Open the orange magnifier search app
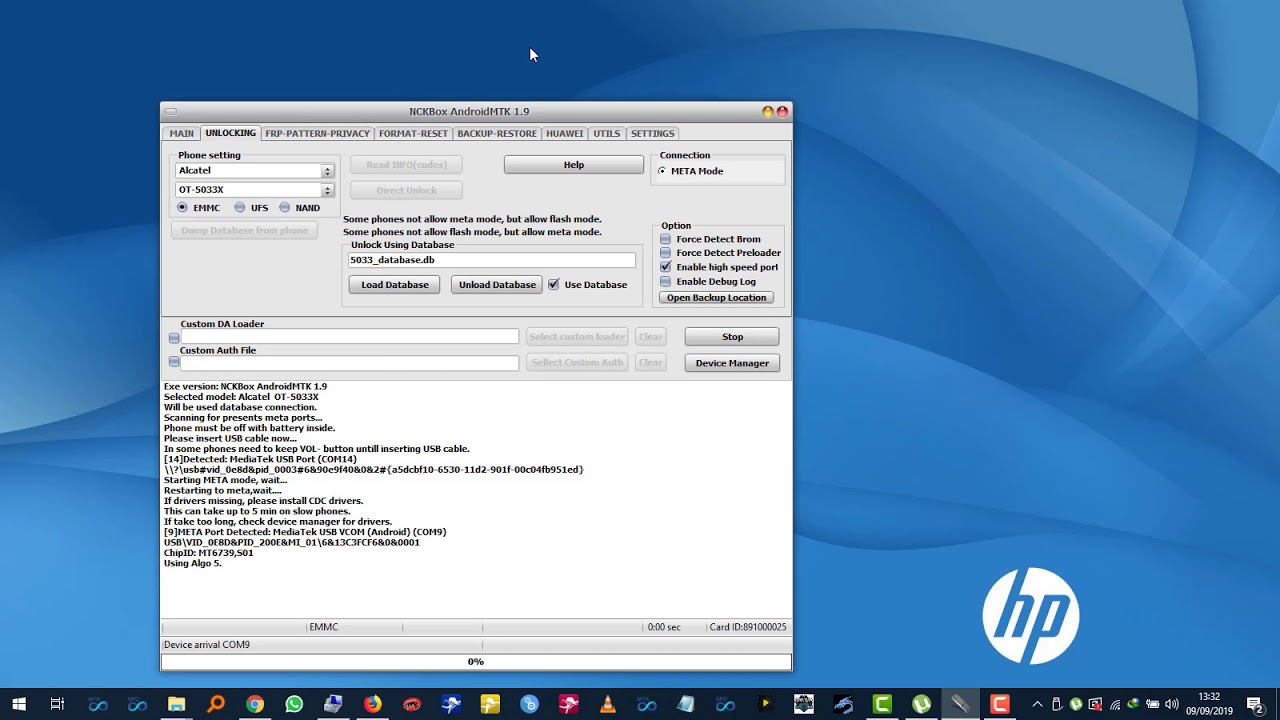This screenshot has width=1280, height=720. tap(216, 704)
